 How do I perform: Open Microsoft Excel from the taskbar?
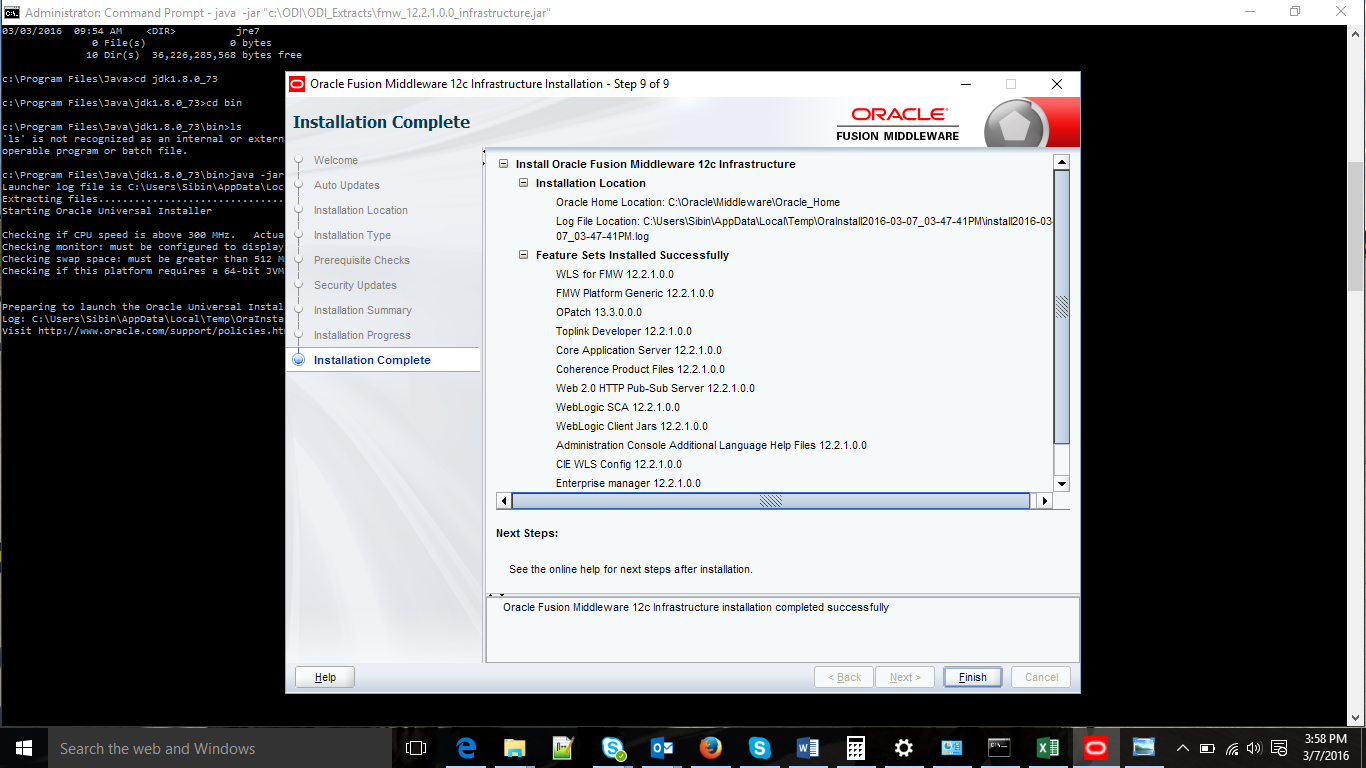coord(1047,747)
